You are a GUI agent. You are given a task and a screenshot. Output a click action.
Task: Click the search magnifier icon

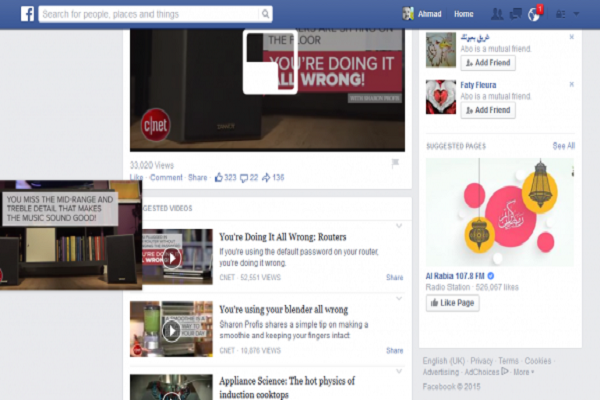tap(265, 14)
